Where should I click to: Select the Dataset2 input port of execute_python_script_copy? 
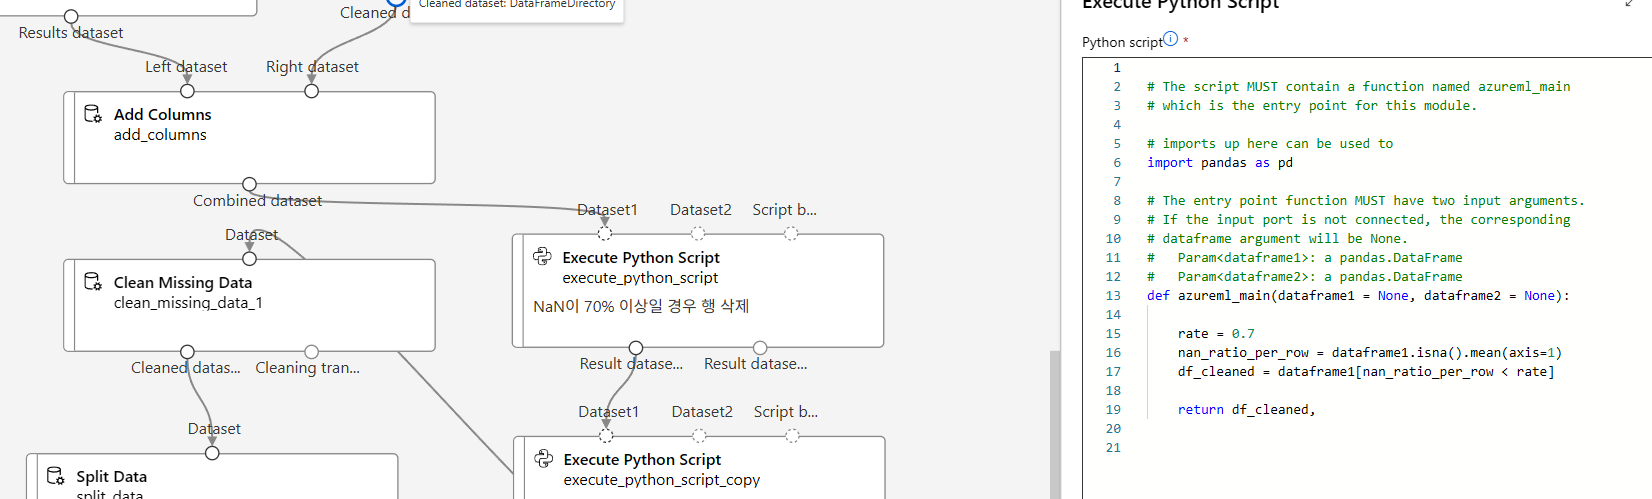[699, 435]
